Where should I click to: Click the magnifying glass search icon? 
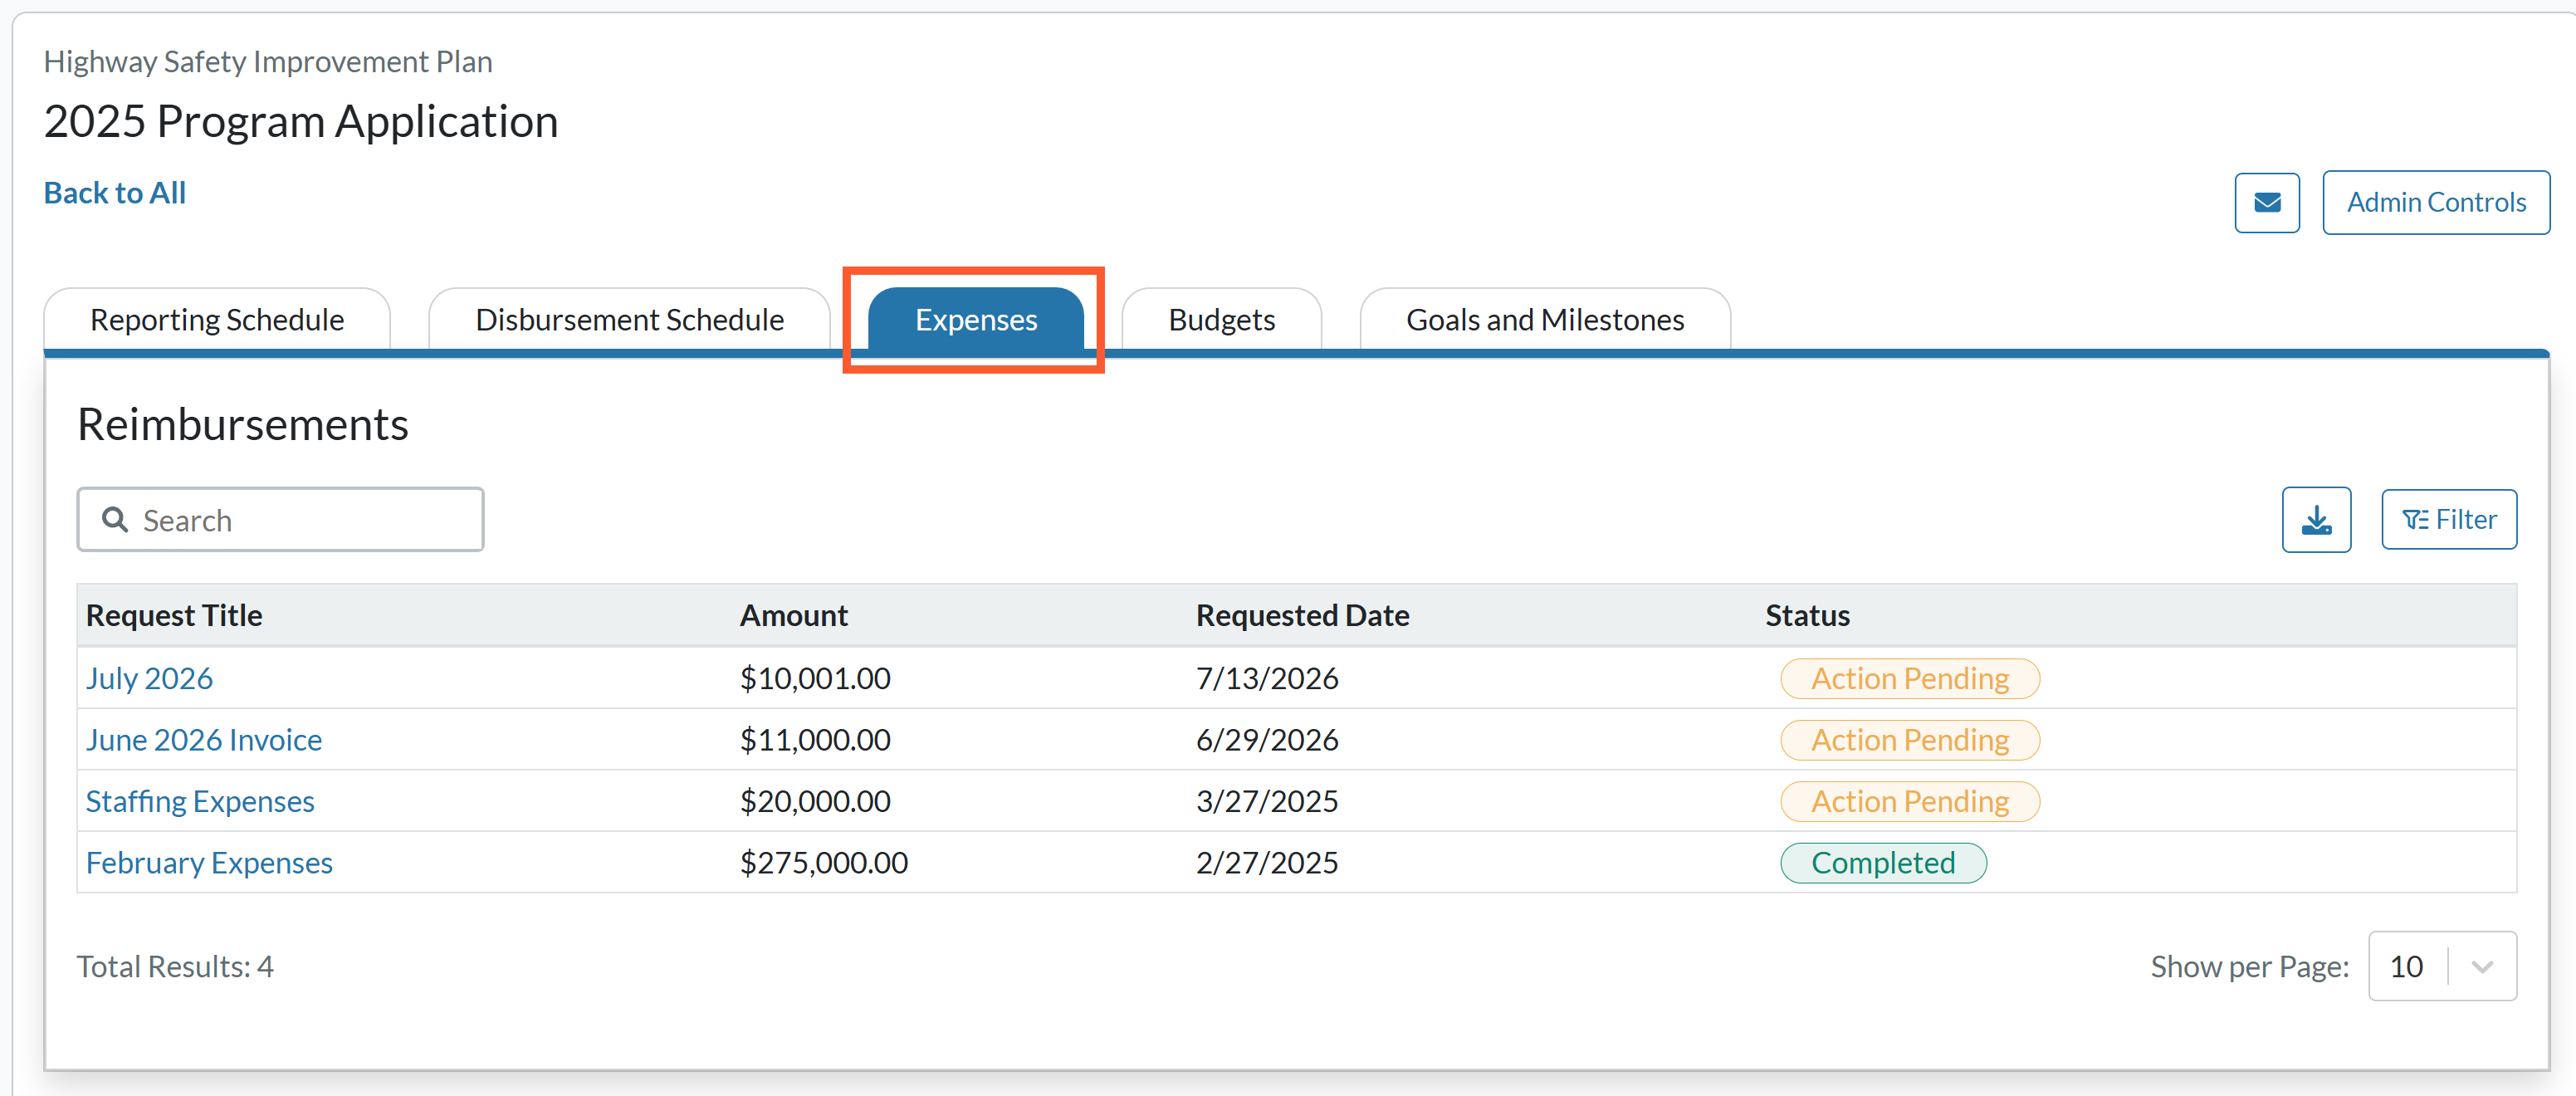(x=115, y=520)
